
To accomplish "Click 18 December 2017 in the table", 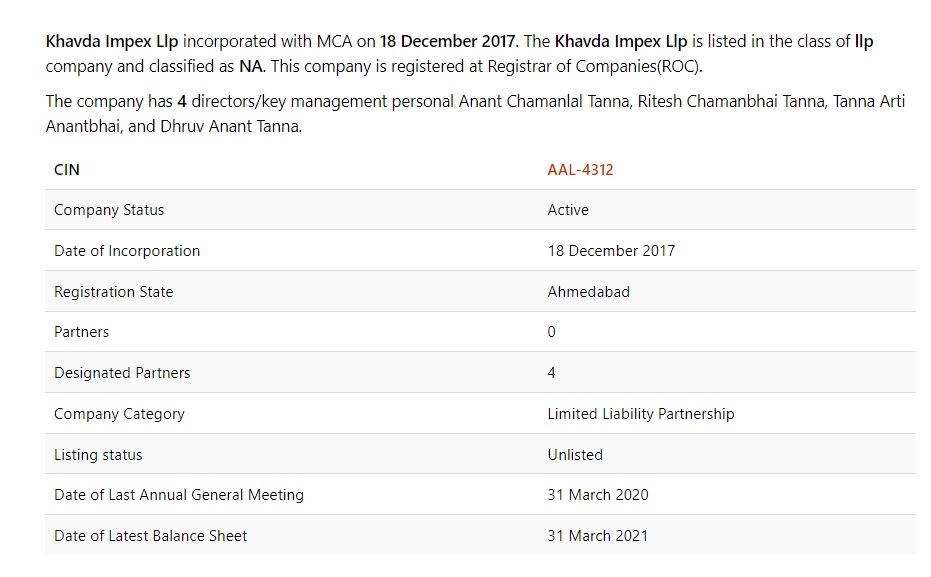I will point(611,251).
